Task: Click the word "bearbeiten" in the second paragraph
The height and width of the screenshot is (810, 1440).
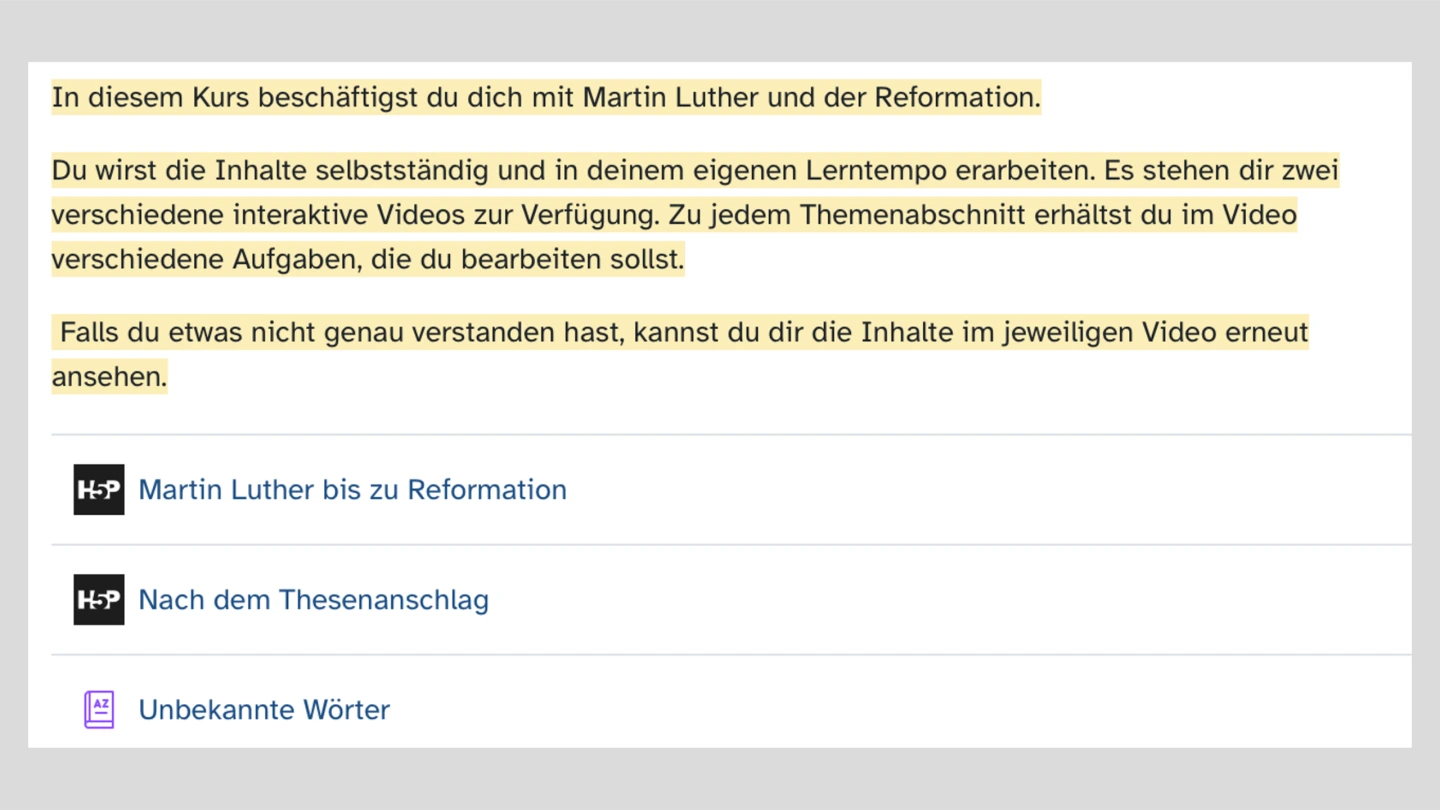Action: point(531,260)
